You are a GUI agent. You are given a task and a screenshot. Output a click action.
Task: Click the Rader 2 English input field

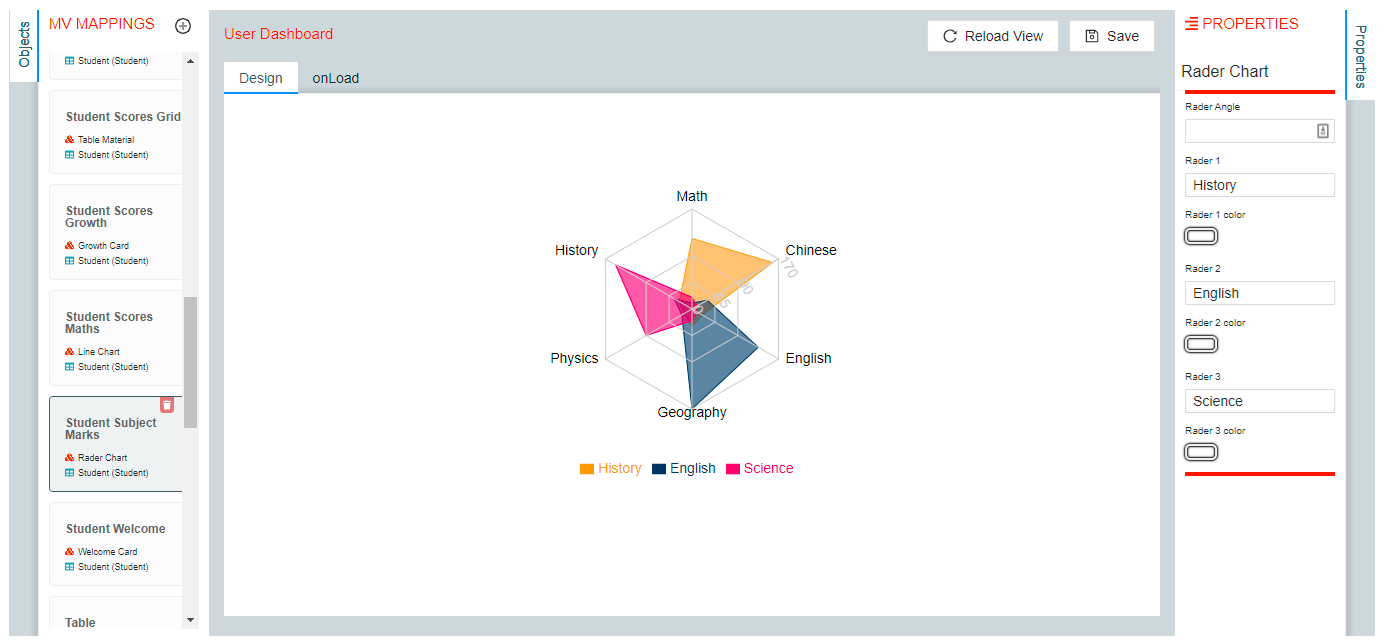1260,293
